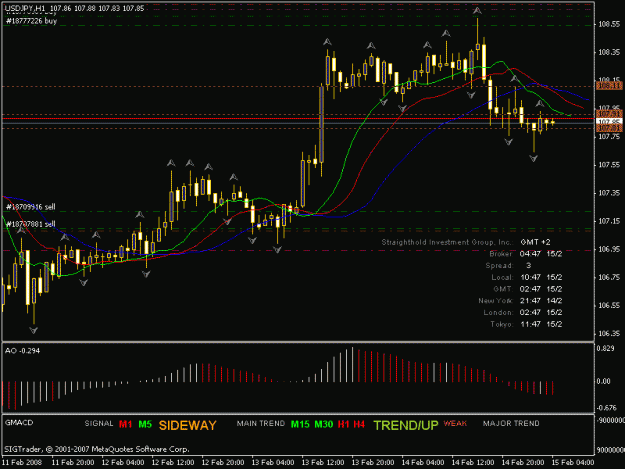Screen dimensions: 625x469
Task: Click the SIGNAL label
Action: [x=99, y=424]
